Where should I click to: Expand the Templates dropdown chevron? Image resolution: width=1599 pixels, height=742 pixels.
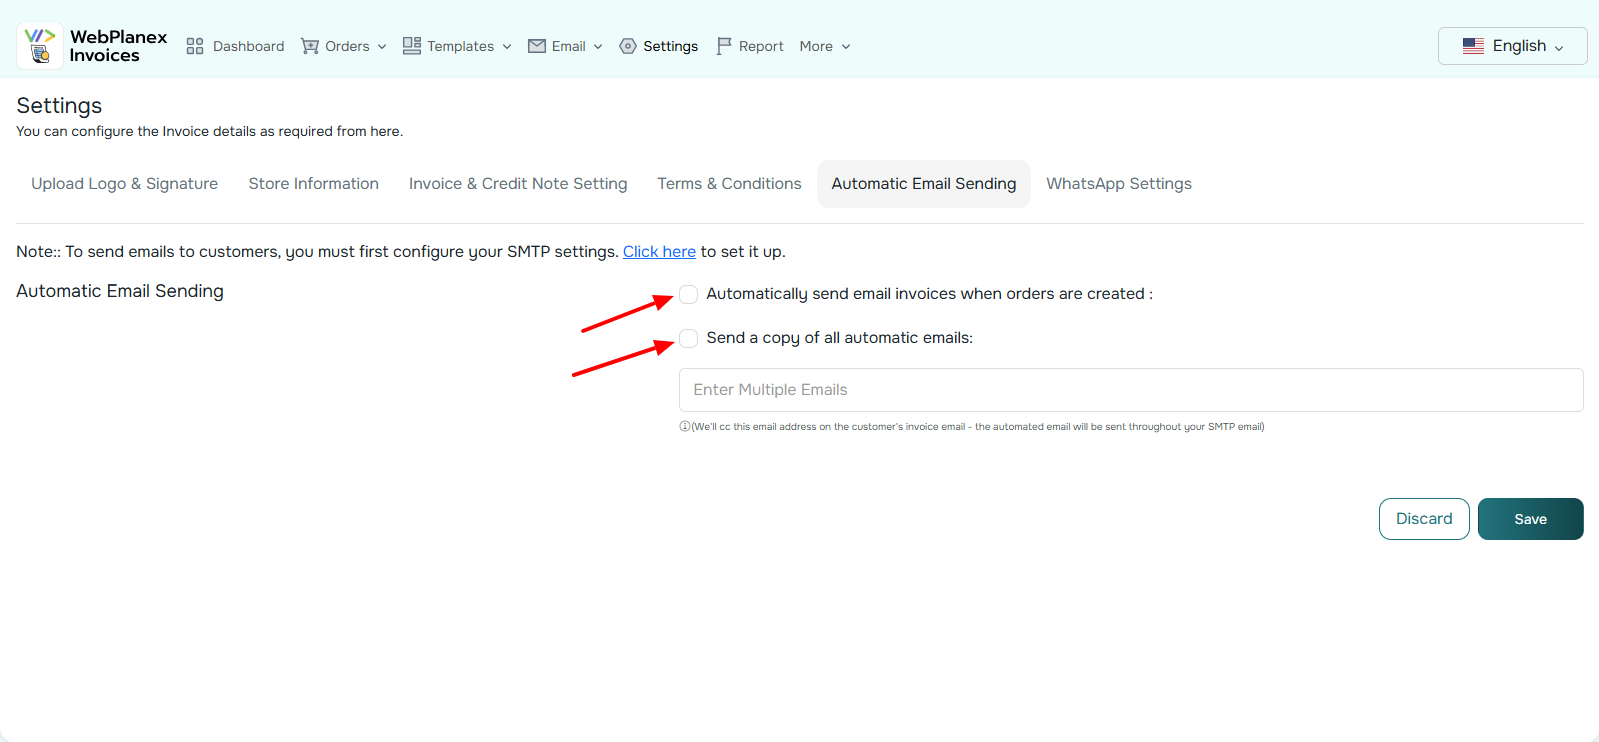[x=507, y=47]
